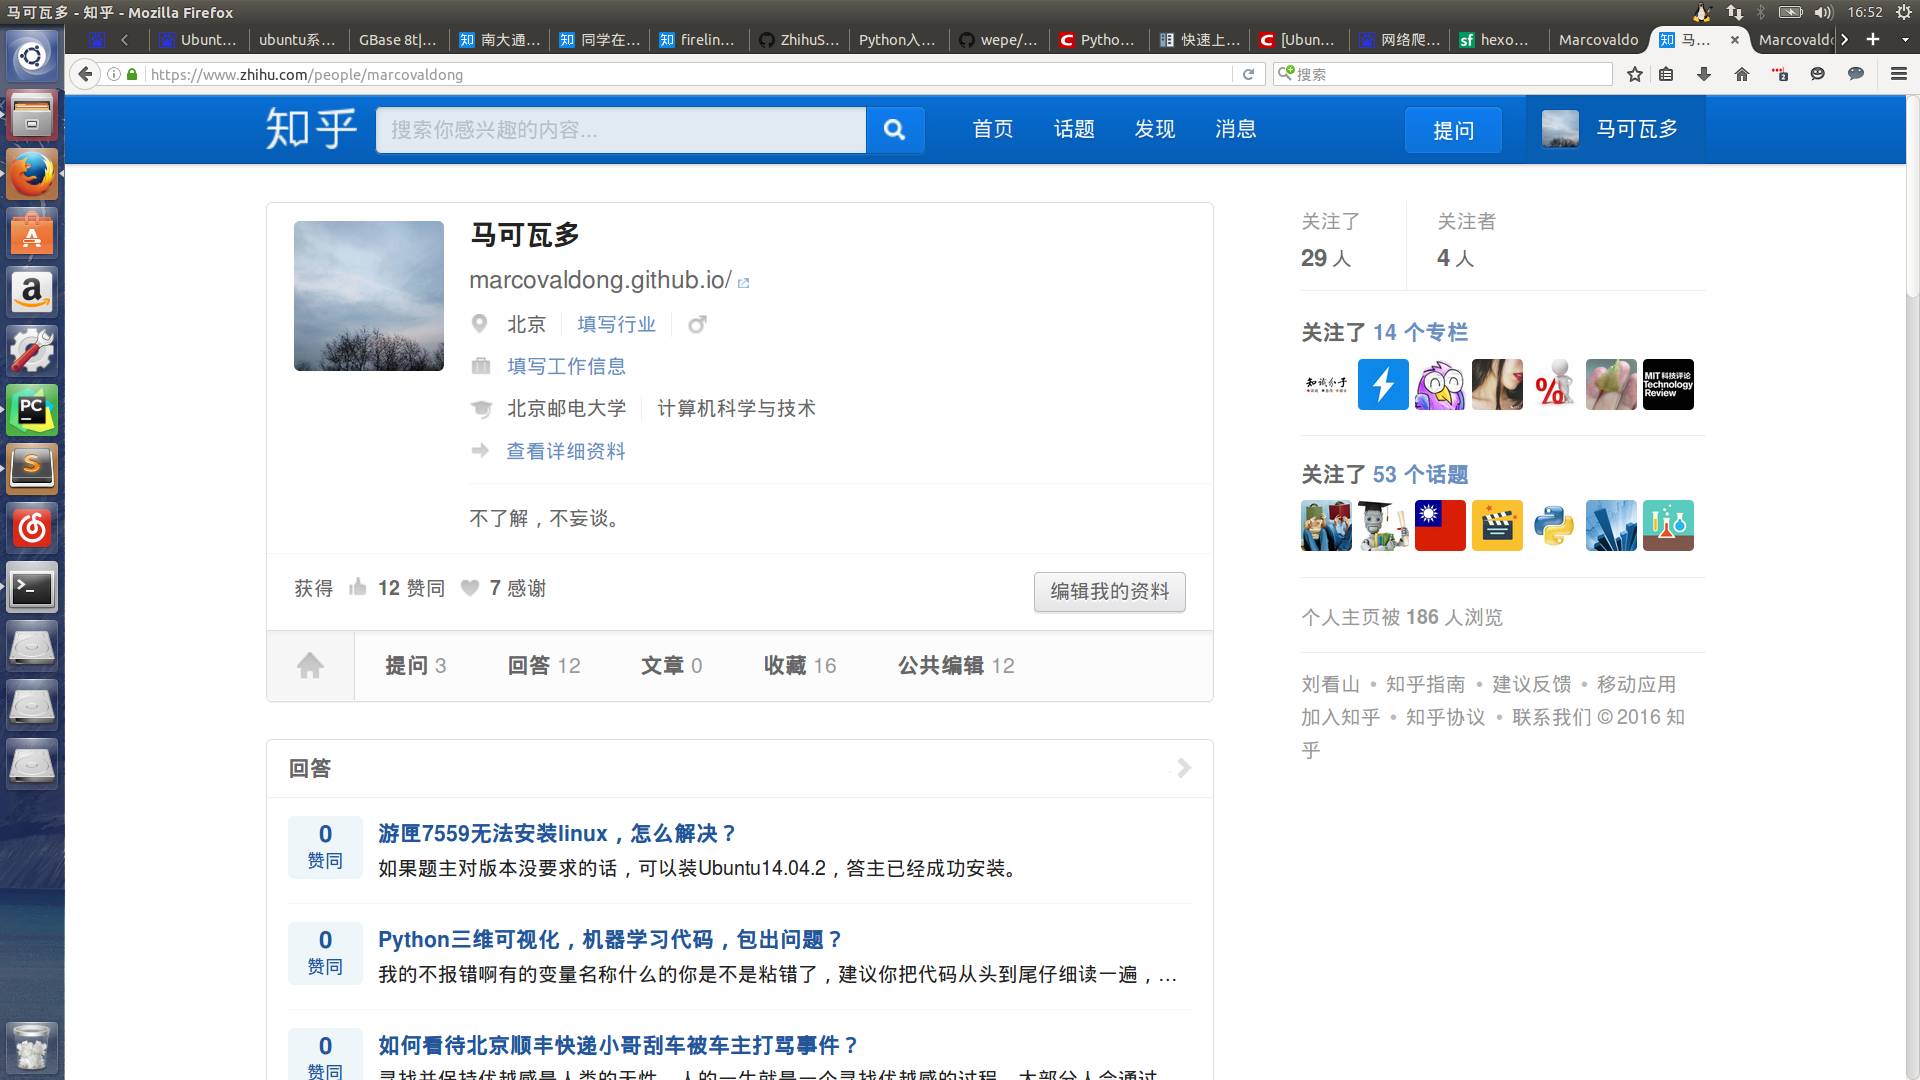
Task: Open question Python三维可视化 link
Action: click(x=611, y=940)
